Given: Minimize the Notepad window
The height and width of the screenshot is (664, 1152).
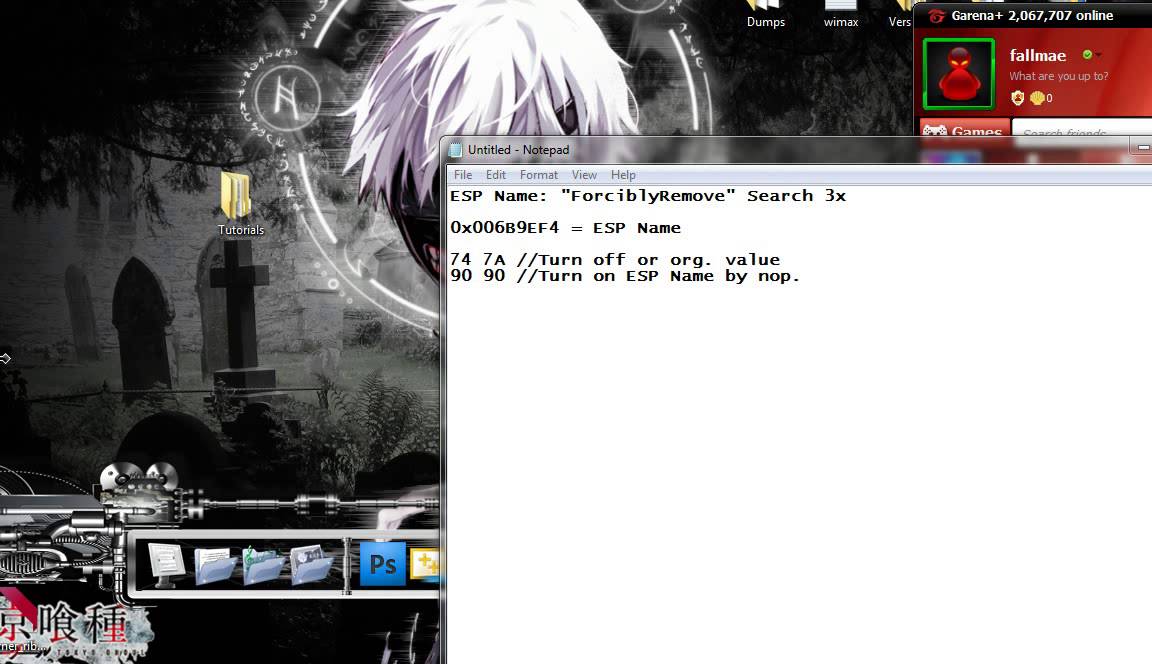Looking at the screenshot, I should 1142,148.
